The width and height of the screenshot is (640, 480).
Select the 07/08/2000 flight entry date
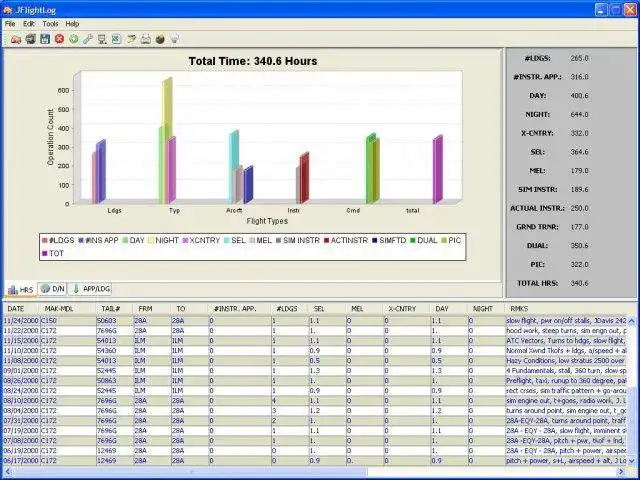[x=21, y=441]
